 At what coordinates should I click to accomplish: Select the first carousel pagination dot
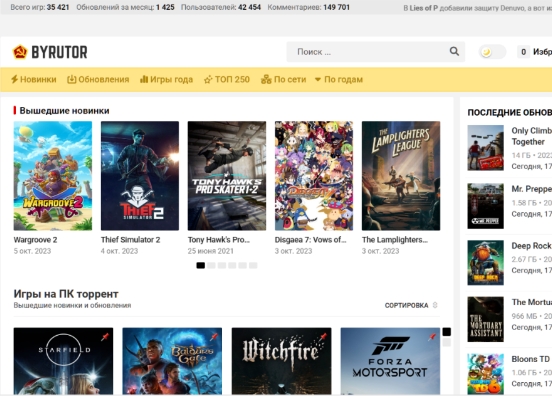tap(200, 265)
